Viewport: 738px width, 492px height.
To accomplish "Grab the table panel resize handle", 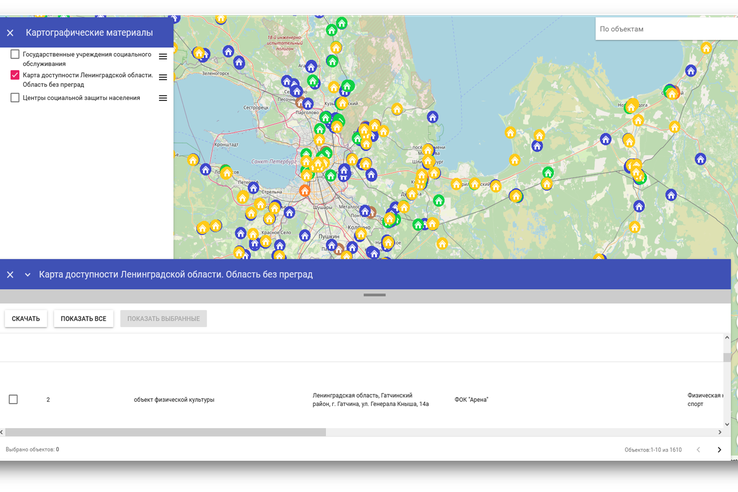I will click(x=375, y=295).
